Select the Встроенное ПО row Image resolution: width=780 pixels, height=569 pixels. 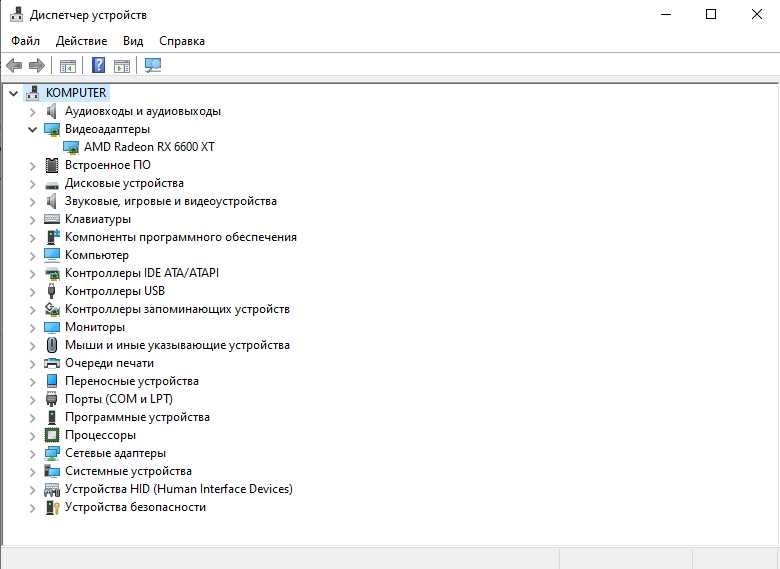[108, 165]
